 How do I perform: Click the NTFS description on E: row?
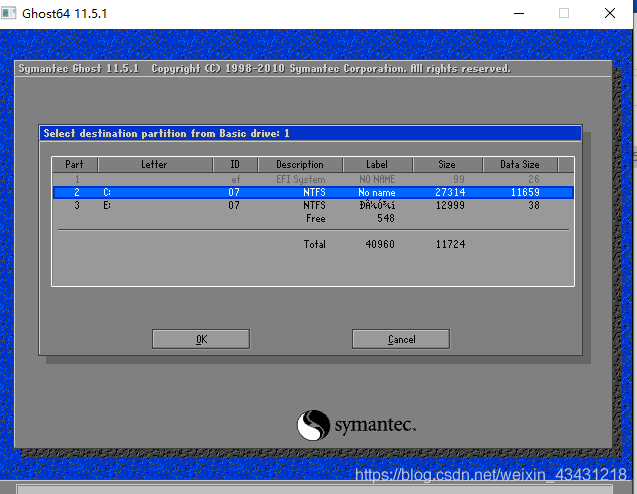pos(314,205)
